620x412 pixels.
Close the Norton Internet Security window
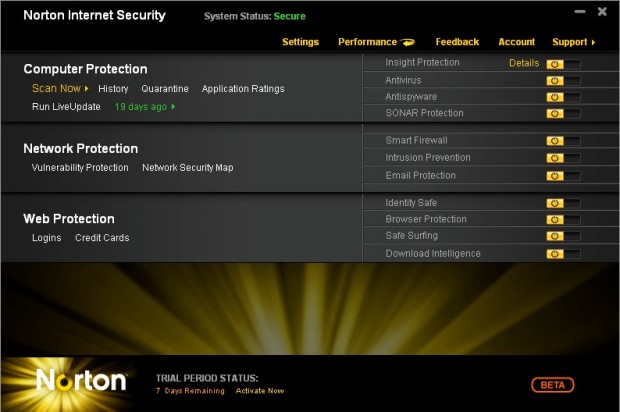(x=602, y=11)
